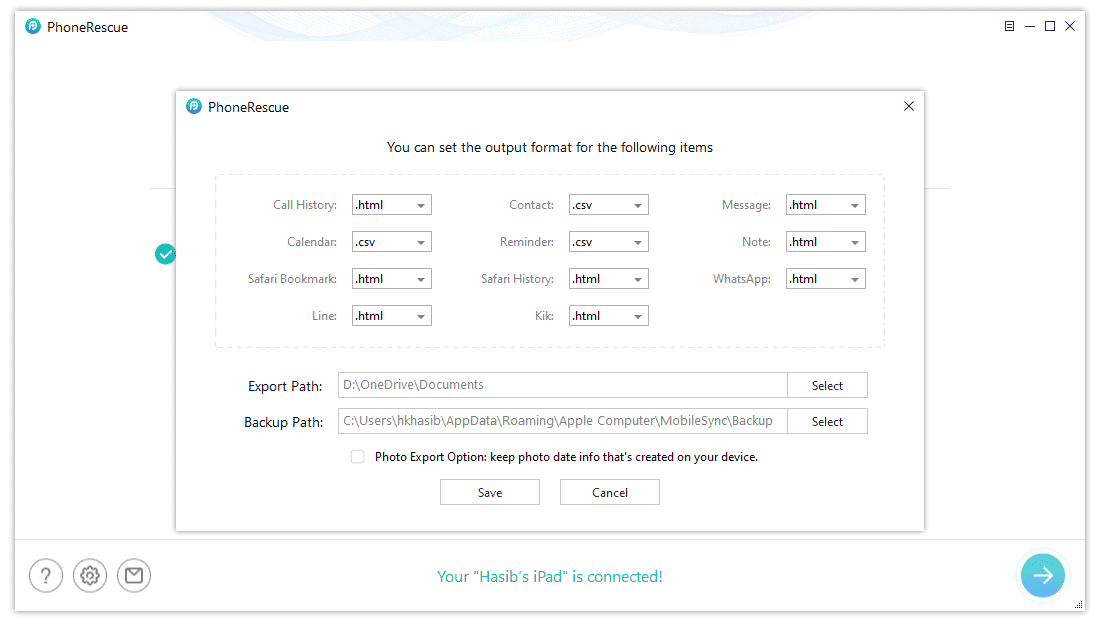Click the Export Path text field

(562, 385)
